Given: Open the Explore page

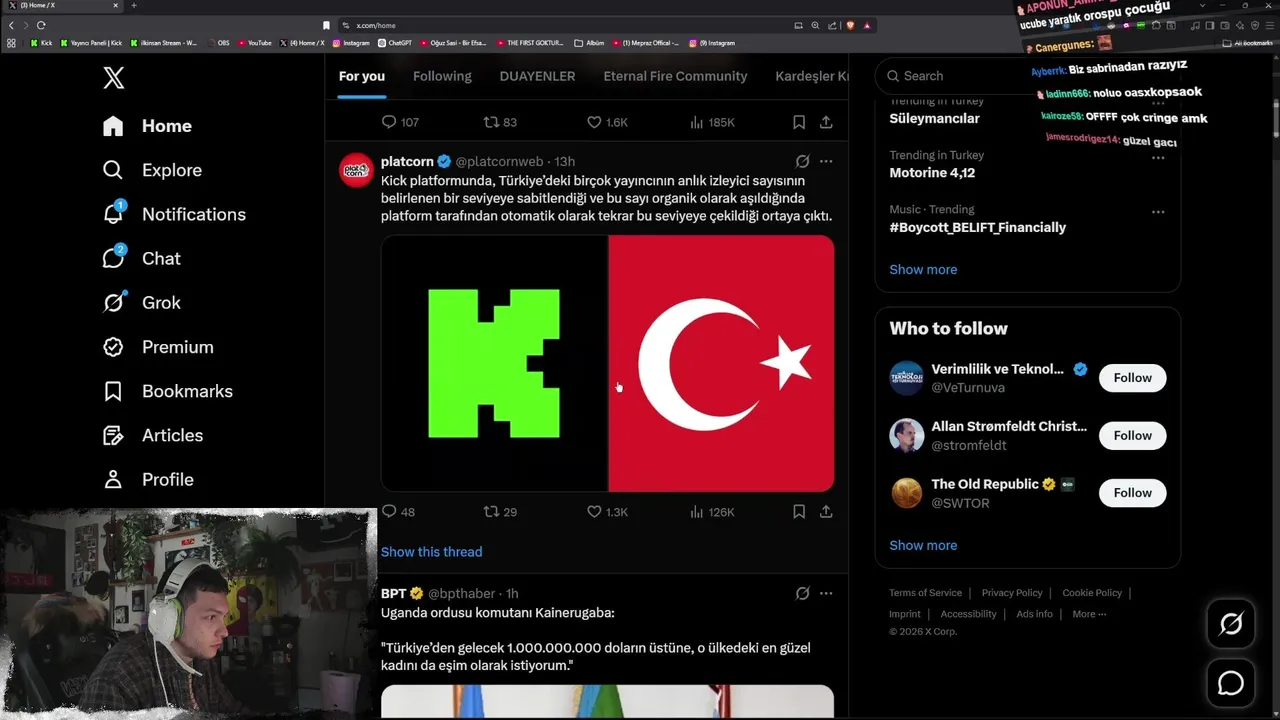Looking at the screenshot, I should [152, 170].
